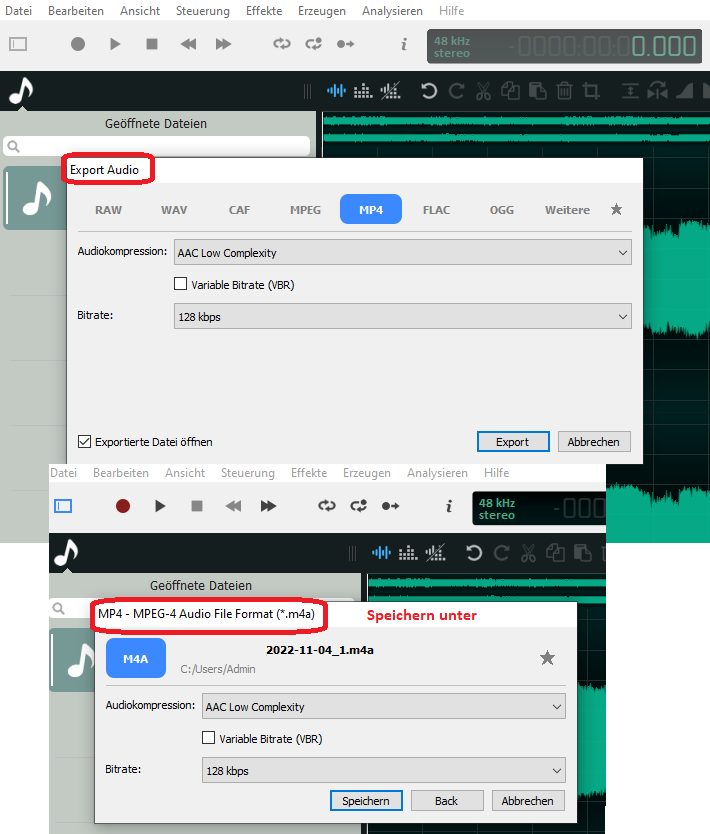Select the OGG format tab
Viewport: 710px width, 834px height.
tap(502, 210)
